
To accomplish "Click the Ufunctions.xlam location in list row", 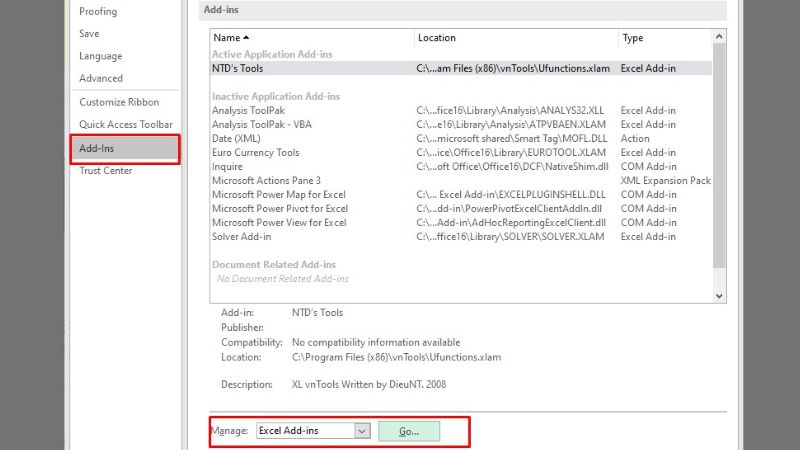I will pyautogui.click(x=513, y=68).
